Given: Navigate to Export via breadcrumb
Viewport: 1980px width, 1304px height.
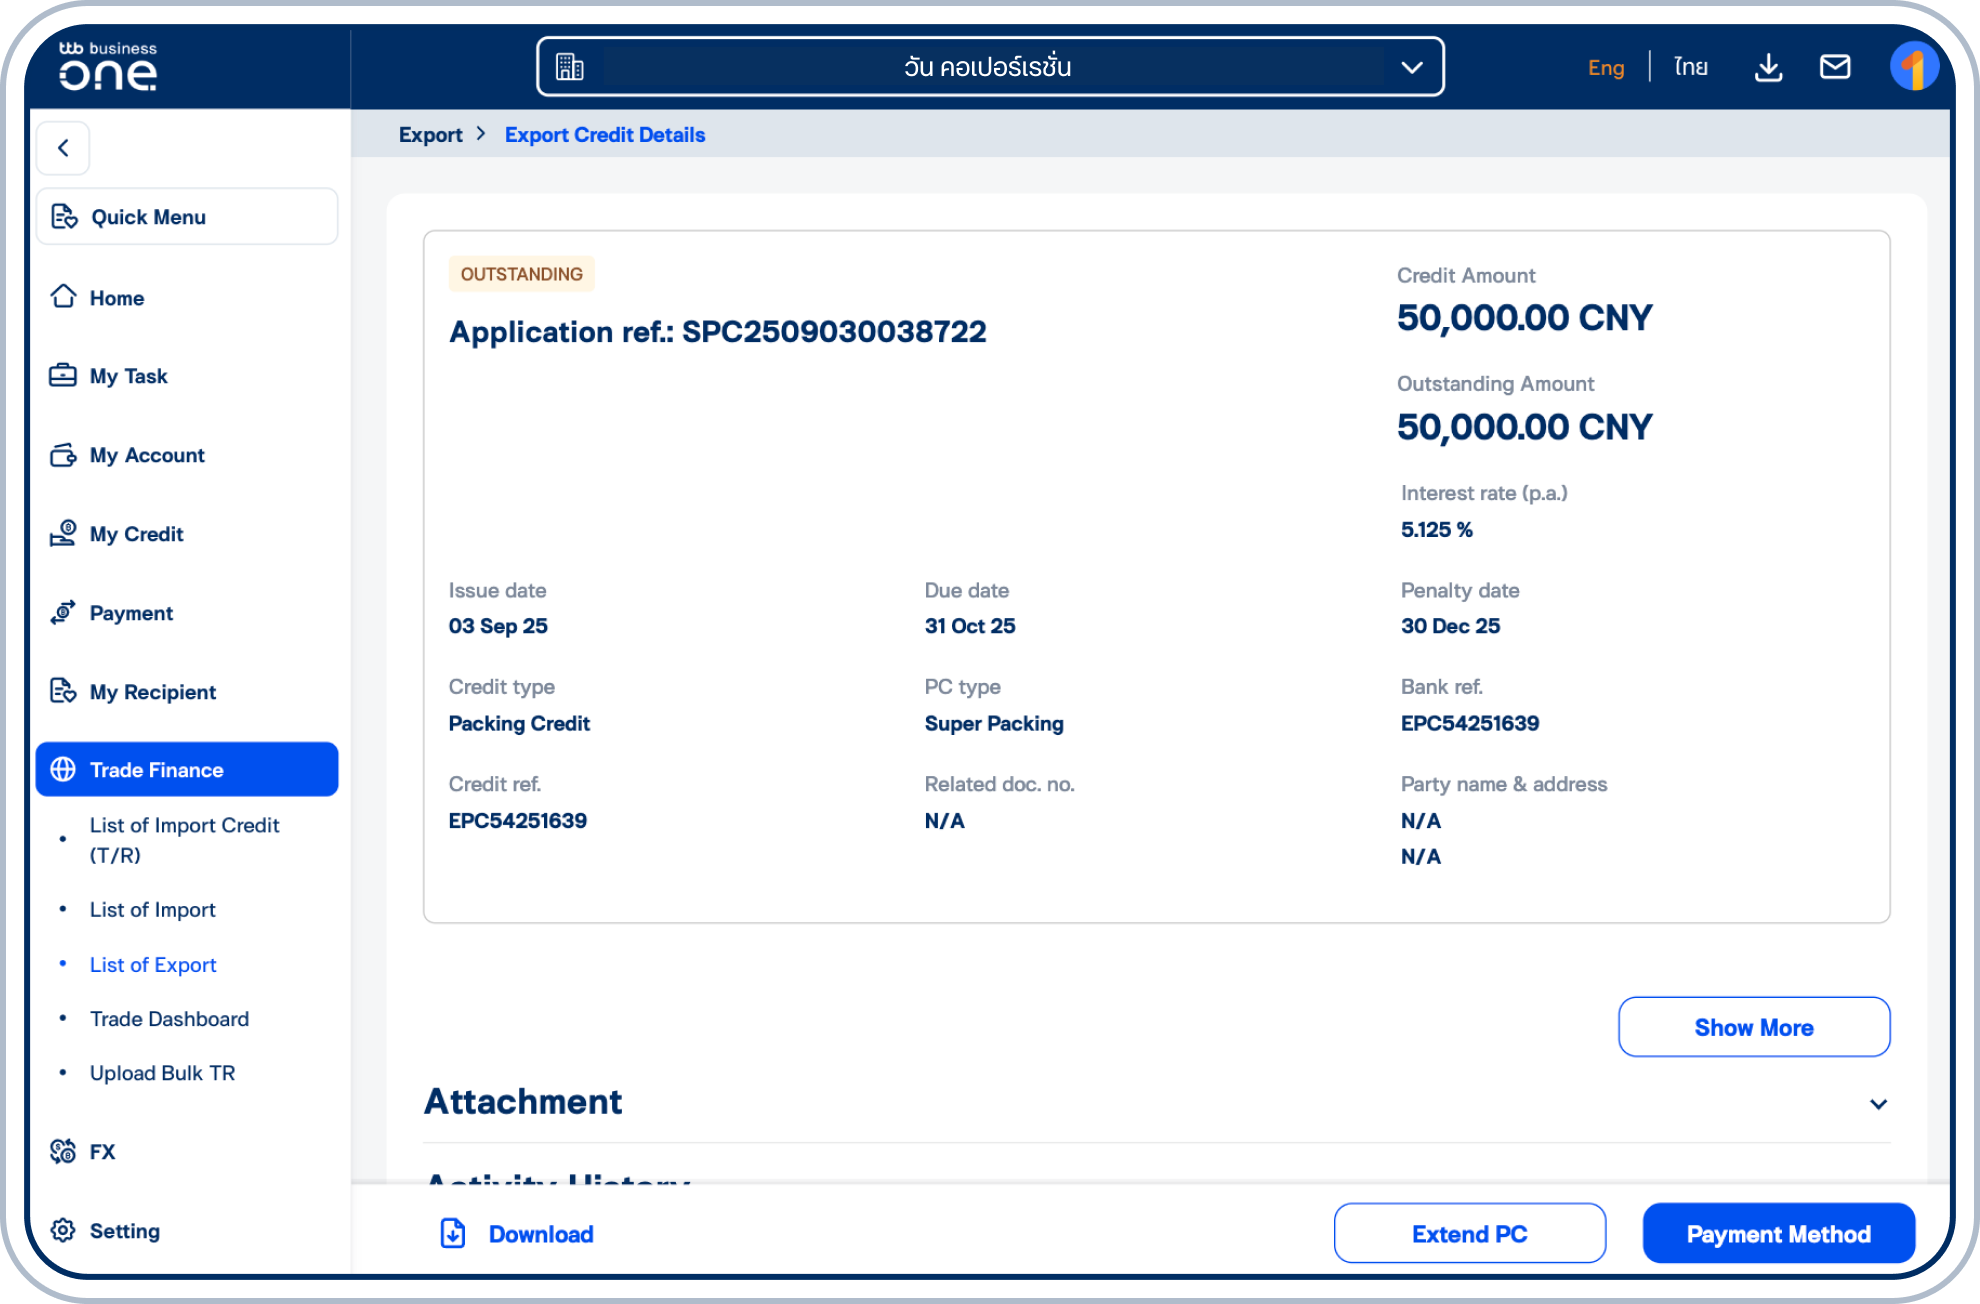Looking at the screenshot, I should click(431, 134).
